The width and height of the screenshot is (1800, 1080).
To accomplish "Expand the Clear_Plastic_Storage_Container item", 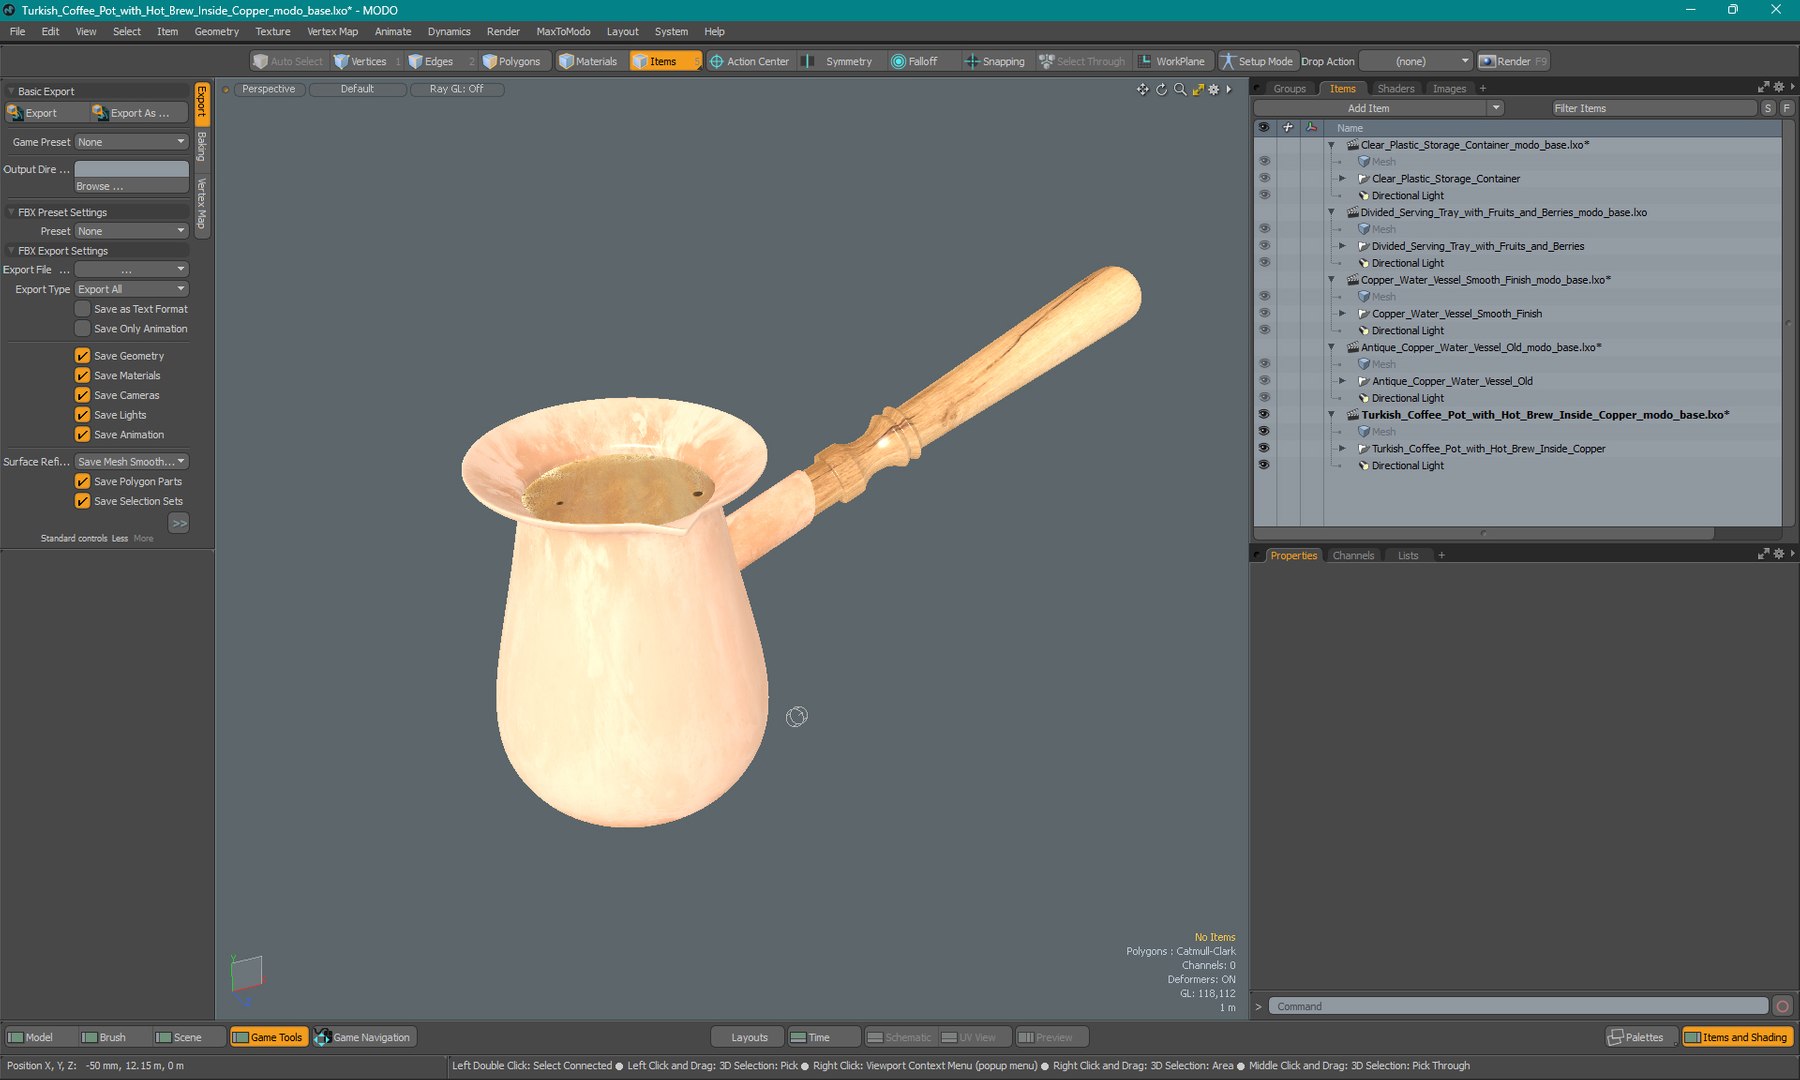I will click(x=1342, y=179).
